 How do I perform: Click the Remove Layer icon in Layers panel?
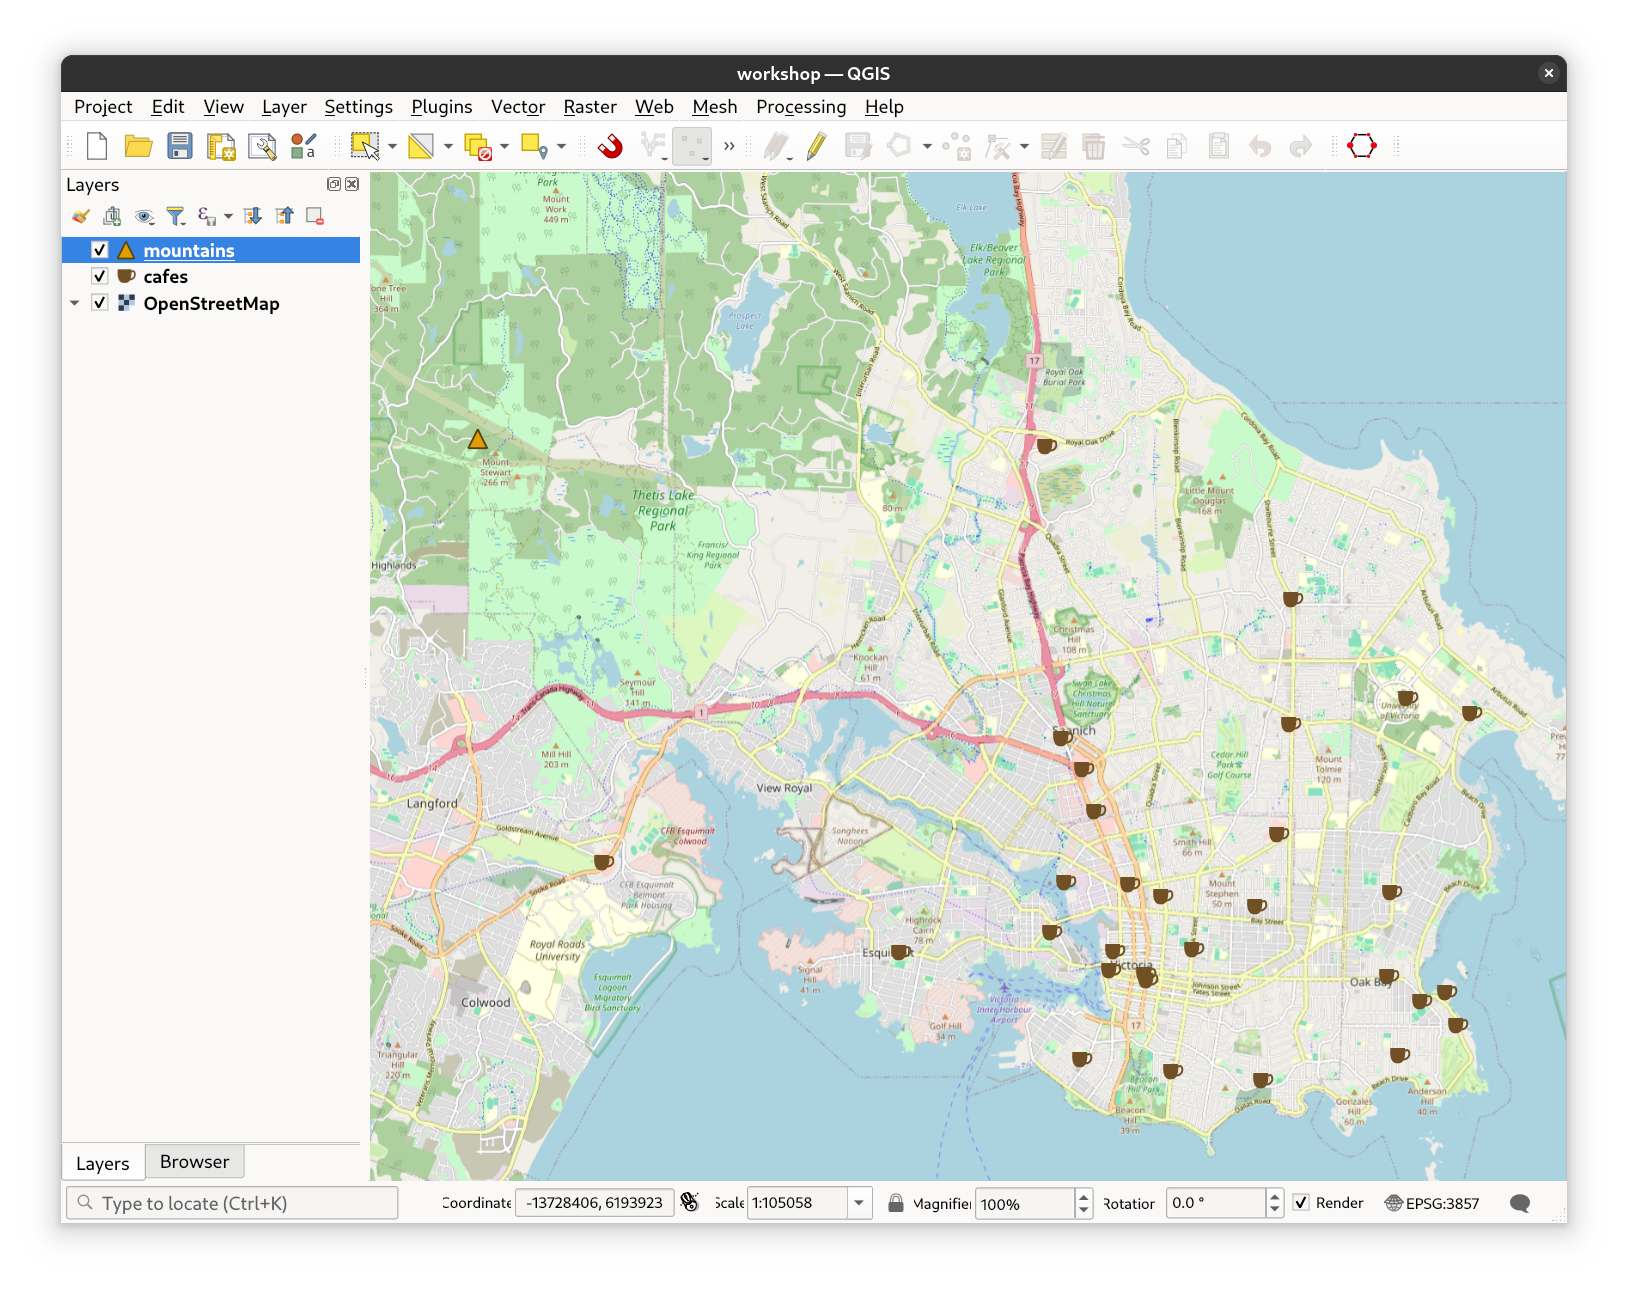point(315,216)
